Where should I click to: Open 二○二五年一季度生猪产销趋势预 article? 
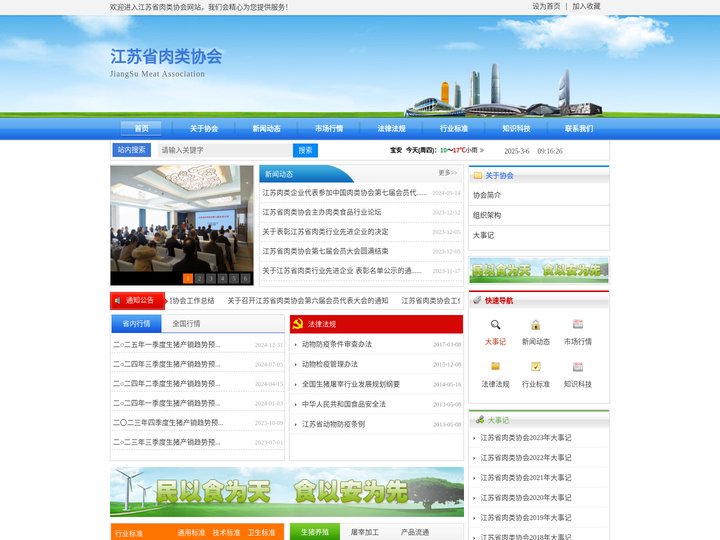click(167, 344)
